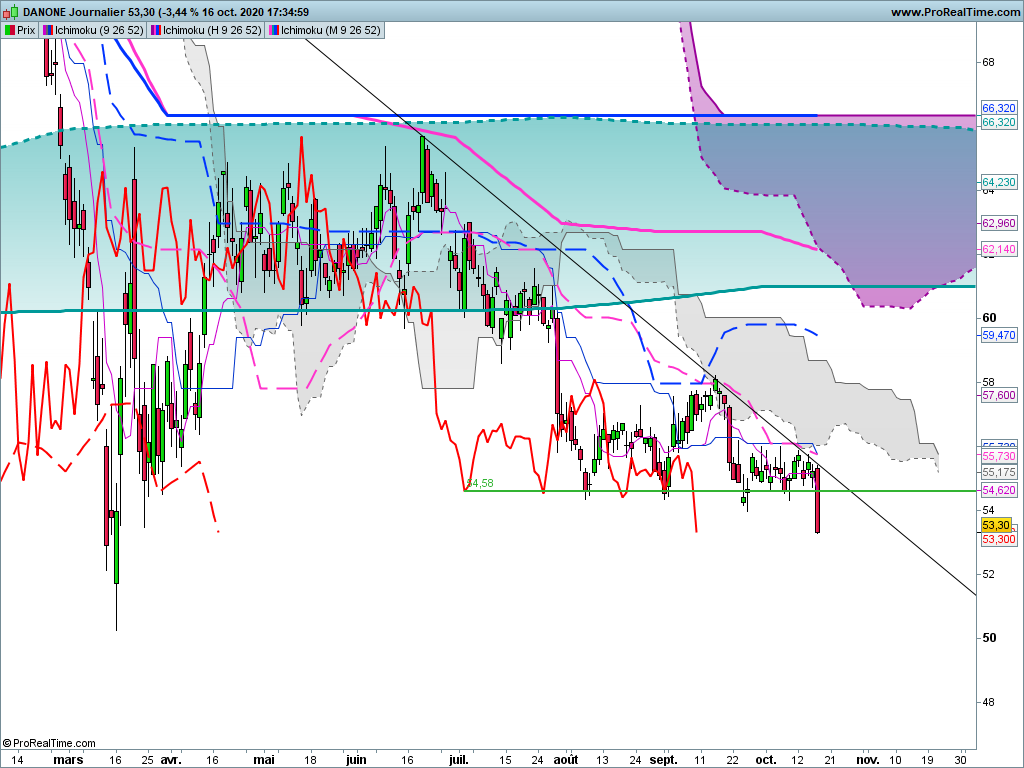Viewport: 1024px width, 768px height.
Task: Click the 68 price axis value
Action: click(x=988, y=62)
